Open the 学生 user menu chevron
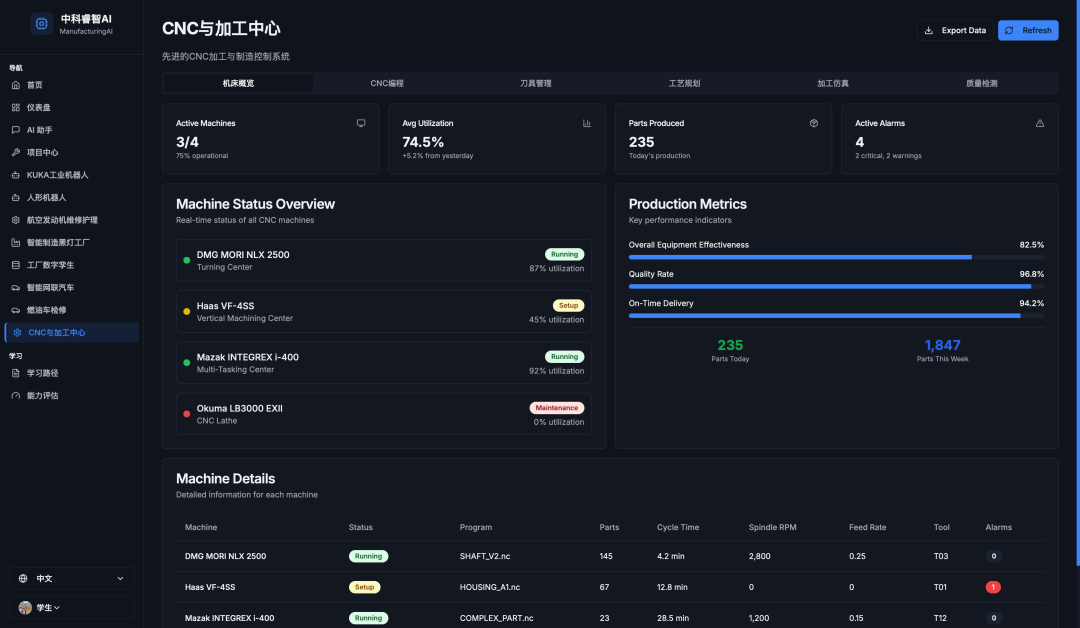 pyautogui.click(x=57, y=607)
